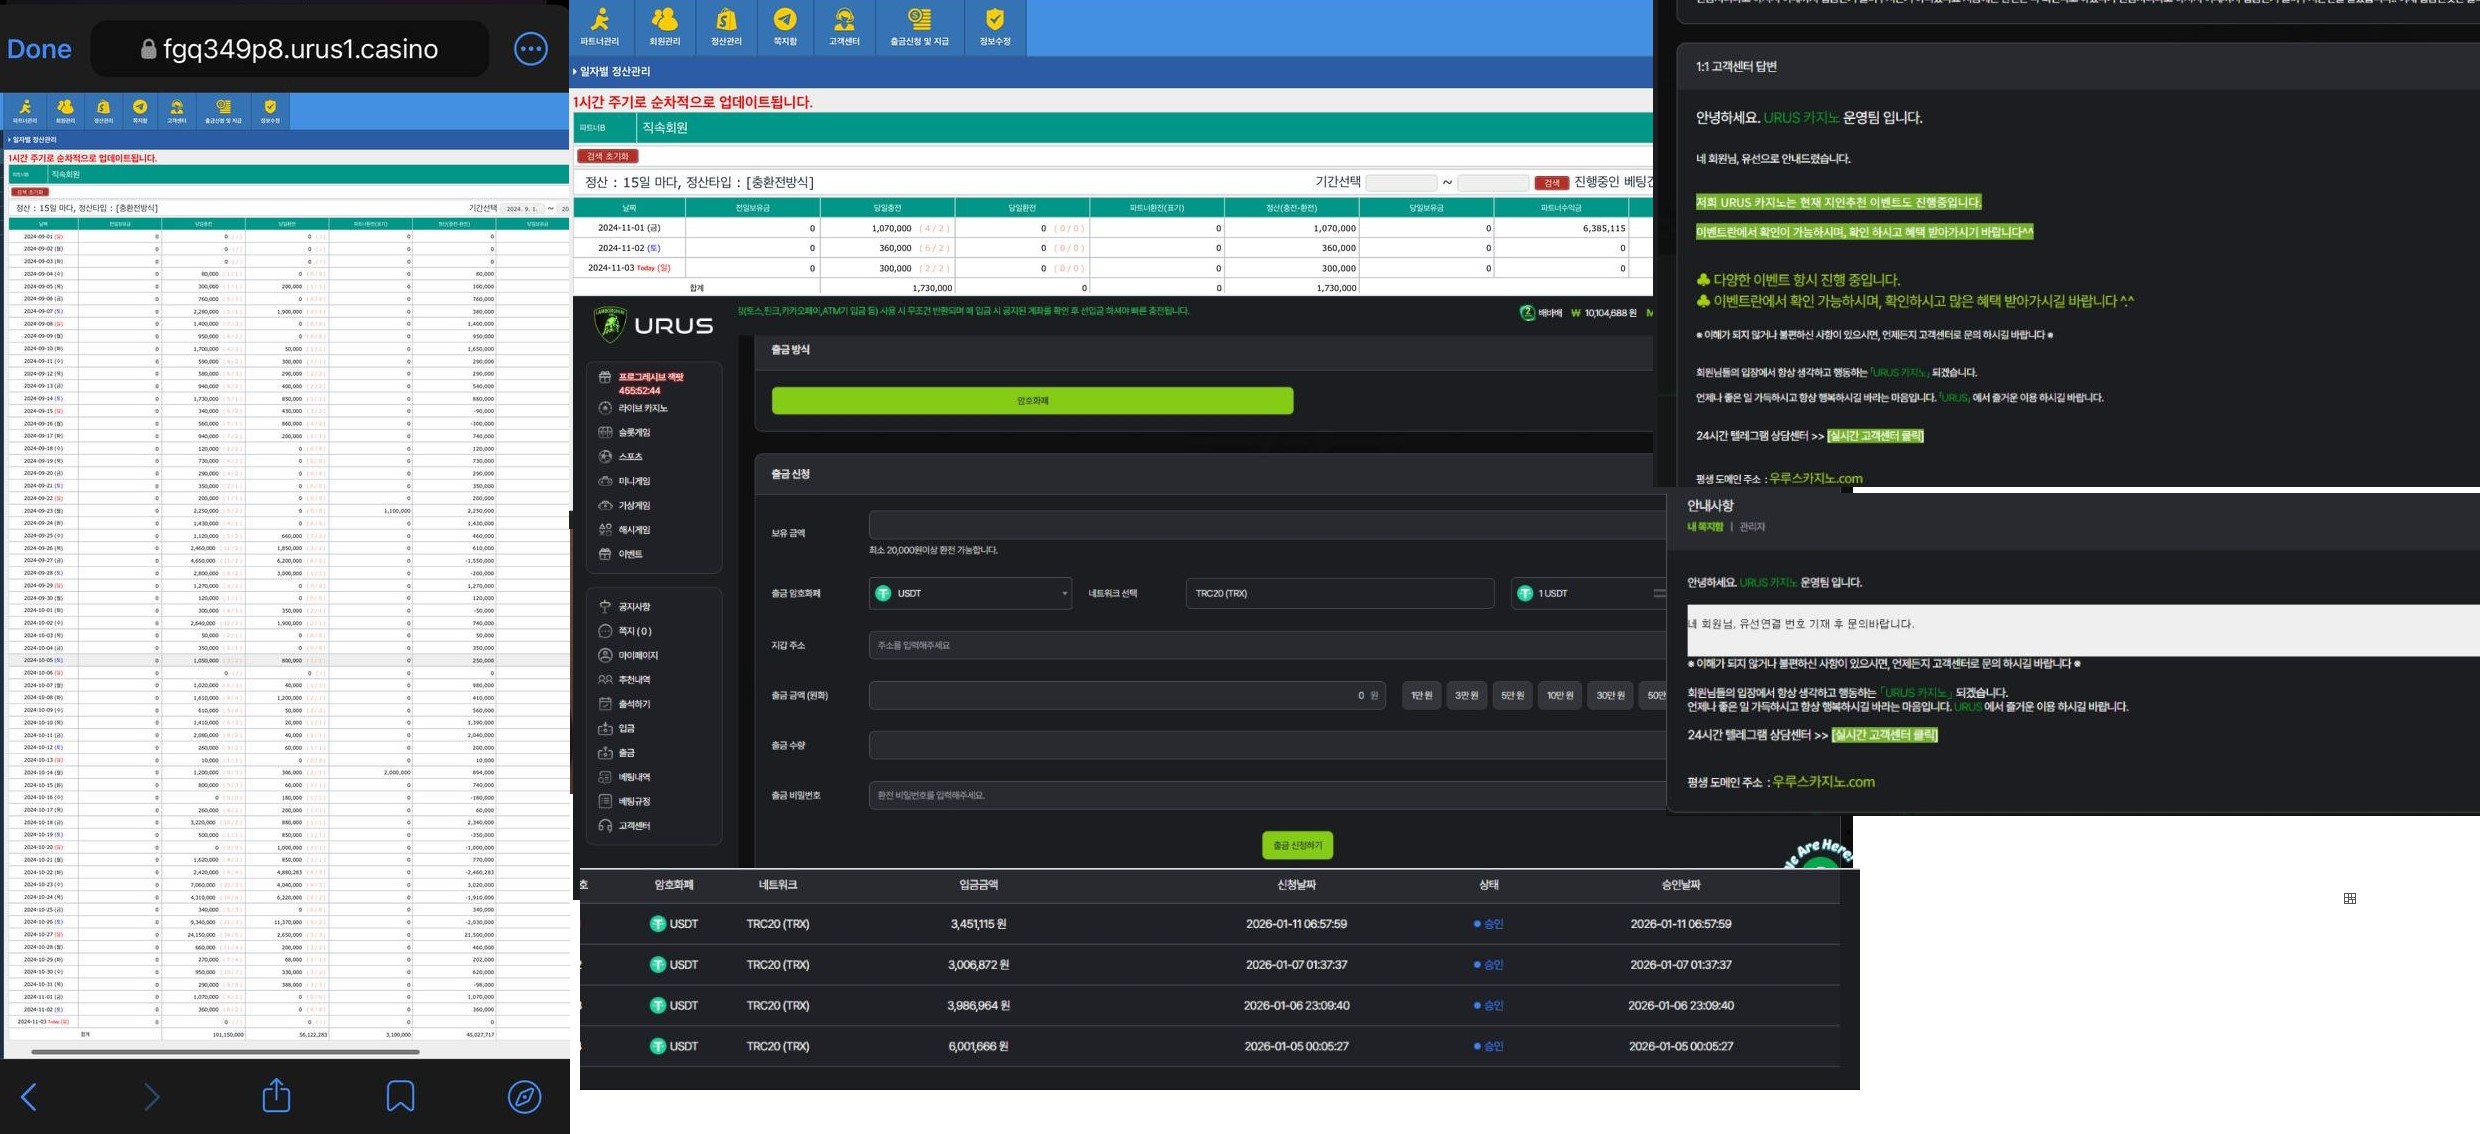Tap the compass Safari icon
Viewport: 2480px width, 1134px height.
pos(524,1096)
